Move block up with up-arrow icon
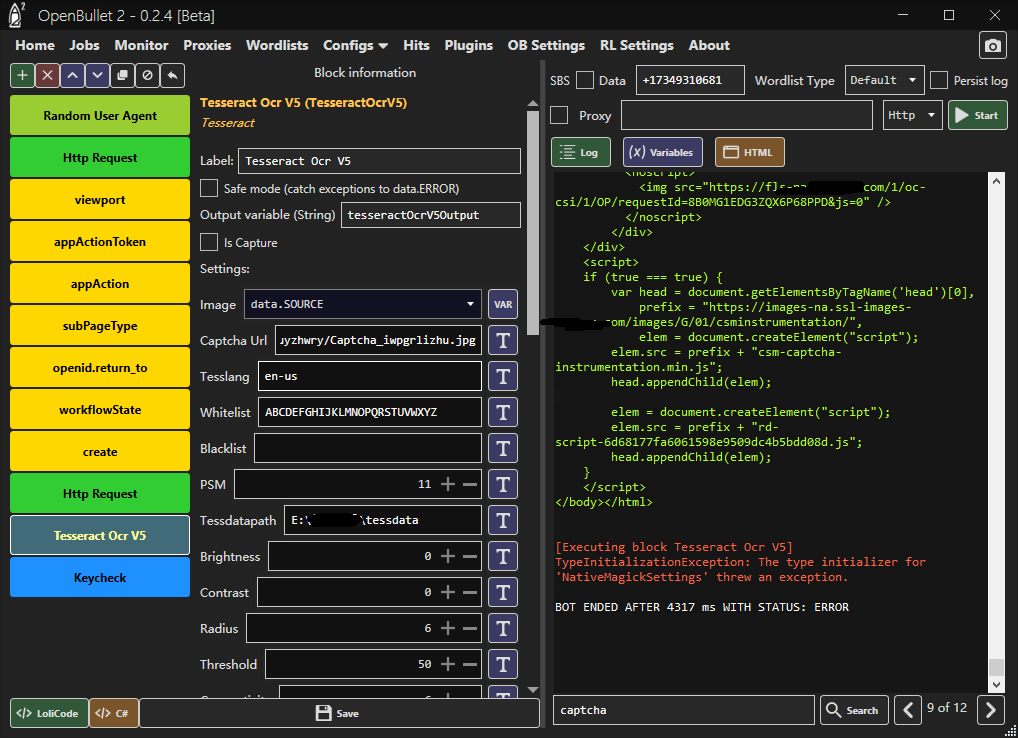This screenshot has width=1018, height=738. 73,75
